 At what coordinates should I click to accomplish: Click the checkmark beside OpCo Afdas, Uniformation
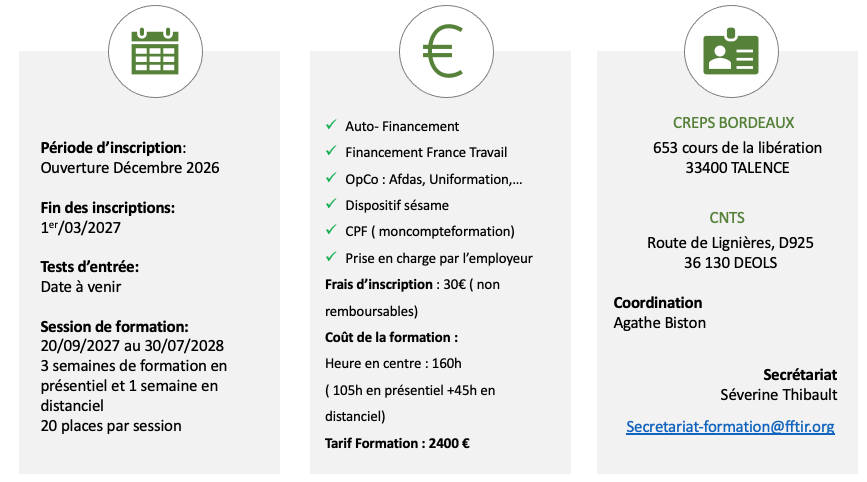(331, 178)
